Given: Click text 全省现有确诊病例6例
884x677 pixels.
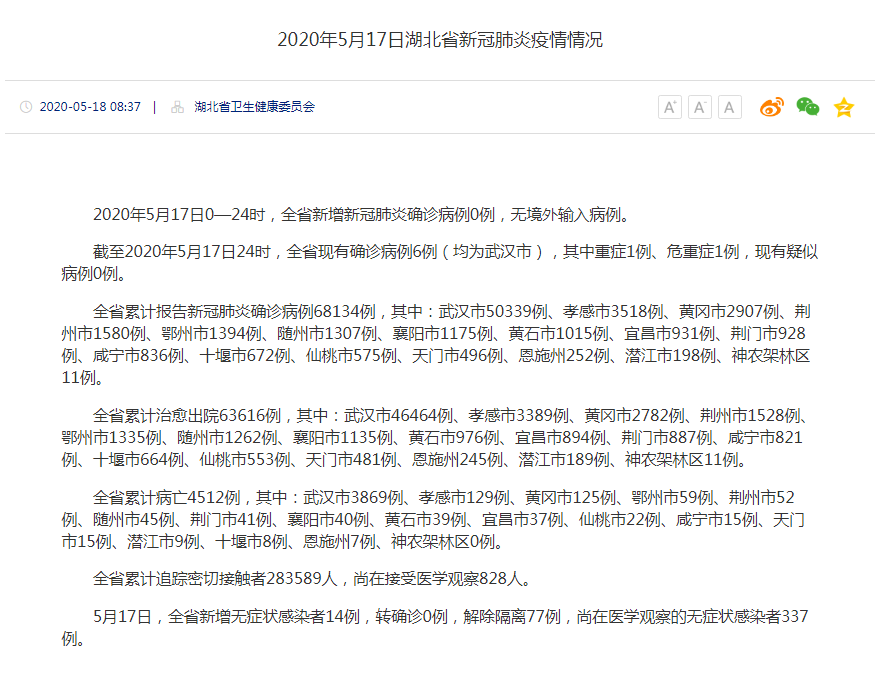Looking at the screenshot, I should (362, 251).
